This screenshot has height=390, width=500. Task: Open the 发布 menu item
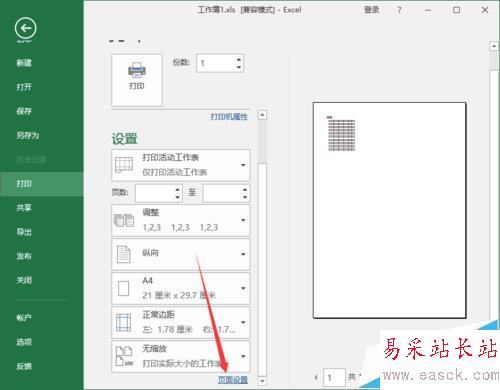point(24,256)
